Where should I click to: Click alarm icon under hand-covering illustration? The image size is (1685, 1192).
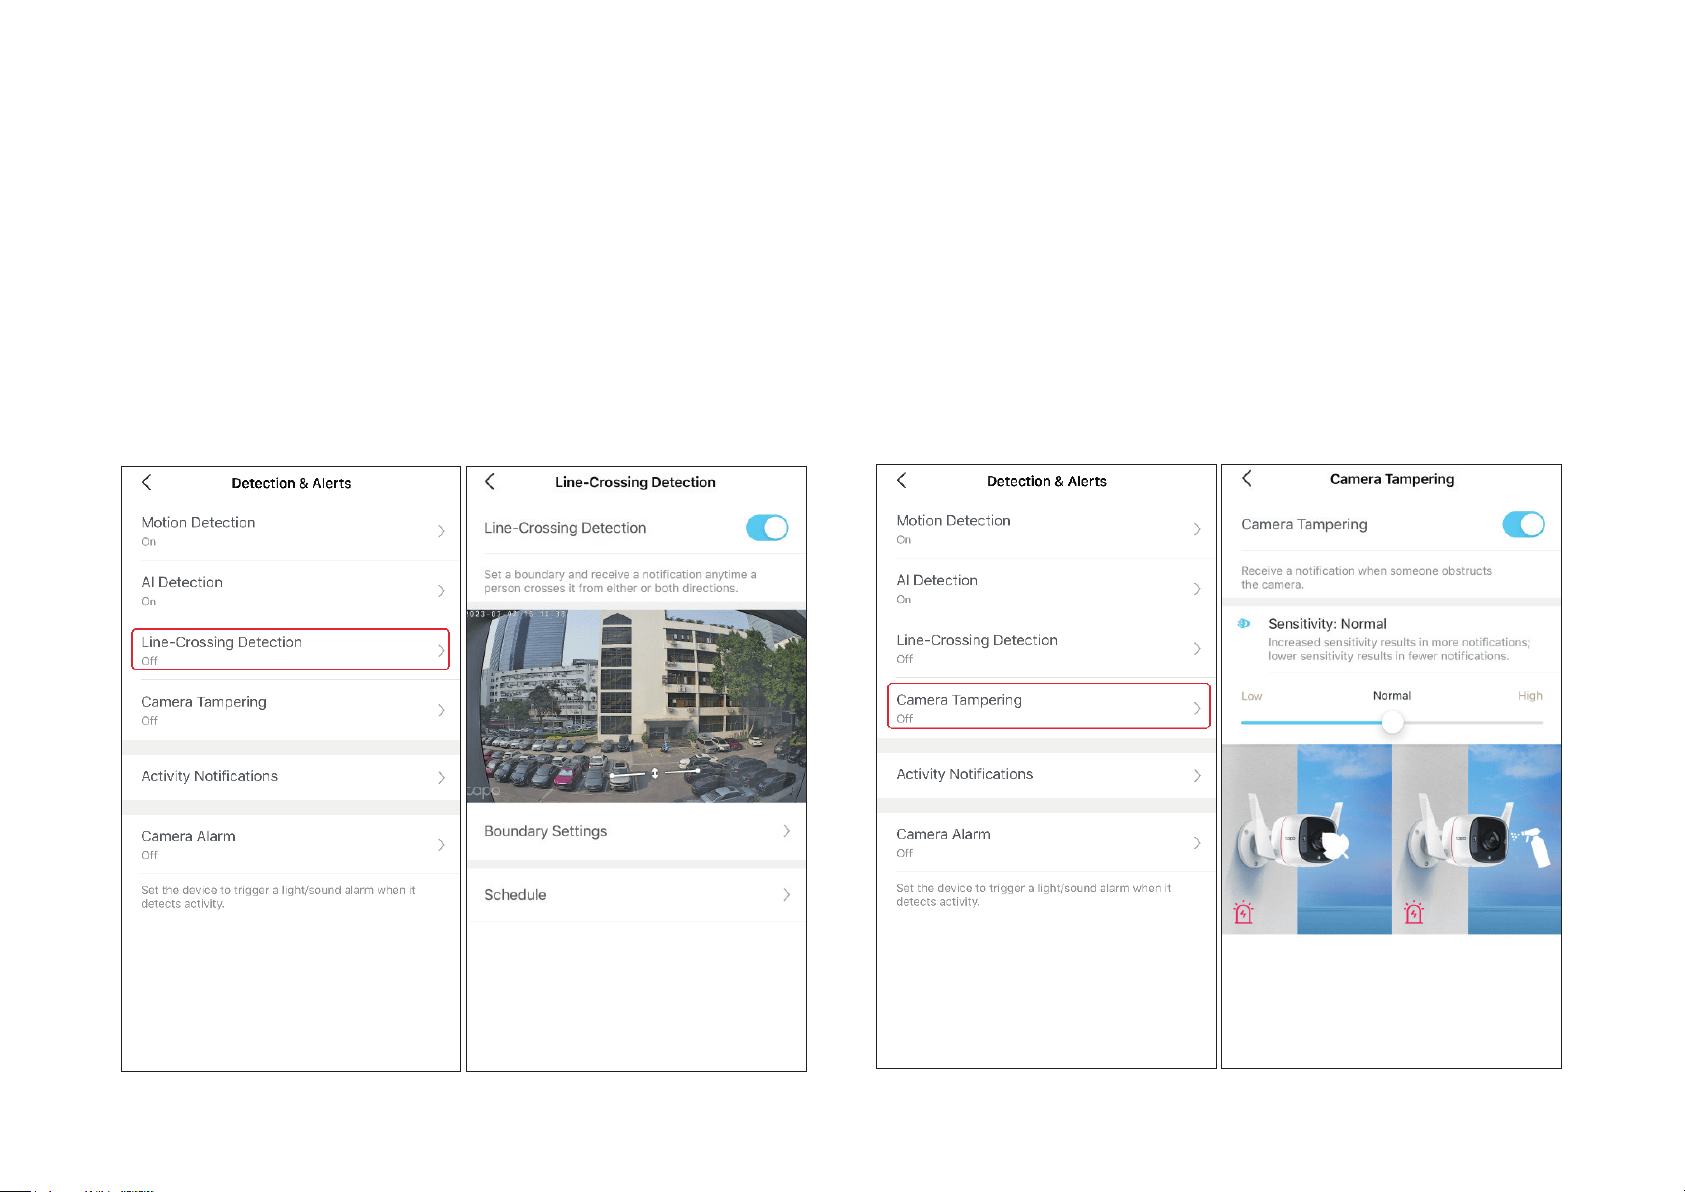tap(1243, 912)
